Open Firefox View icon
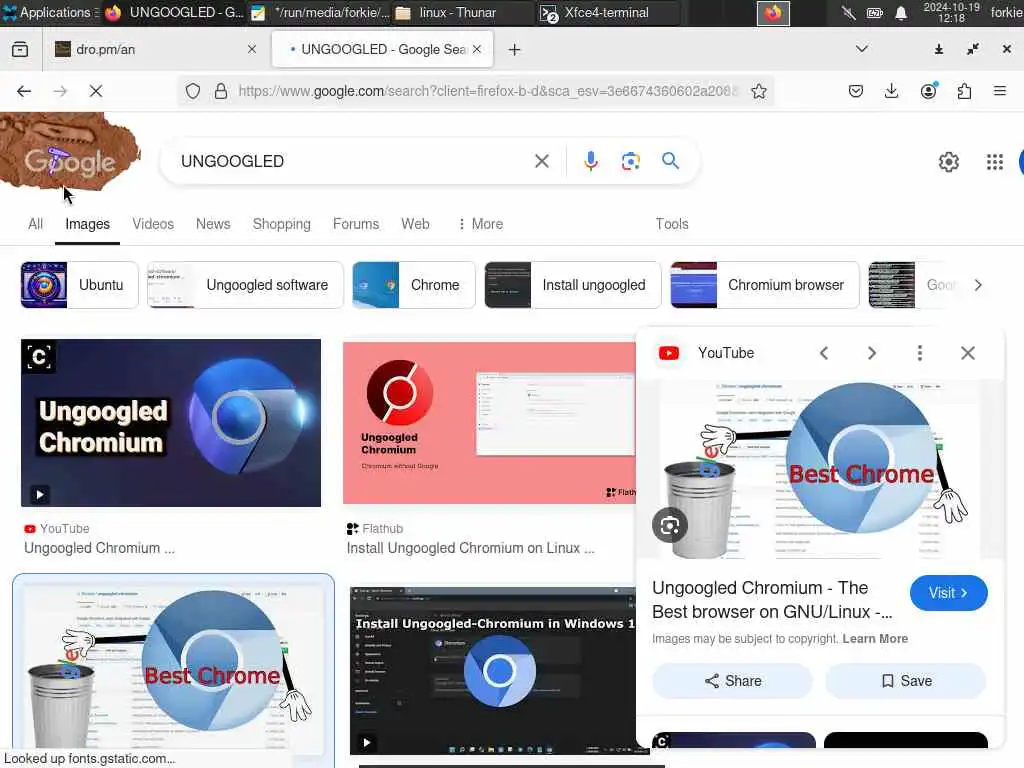The image size is (1024, 768). [20, 49]
